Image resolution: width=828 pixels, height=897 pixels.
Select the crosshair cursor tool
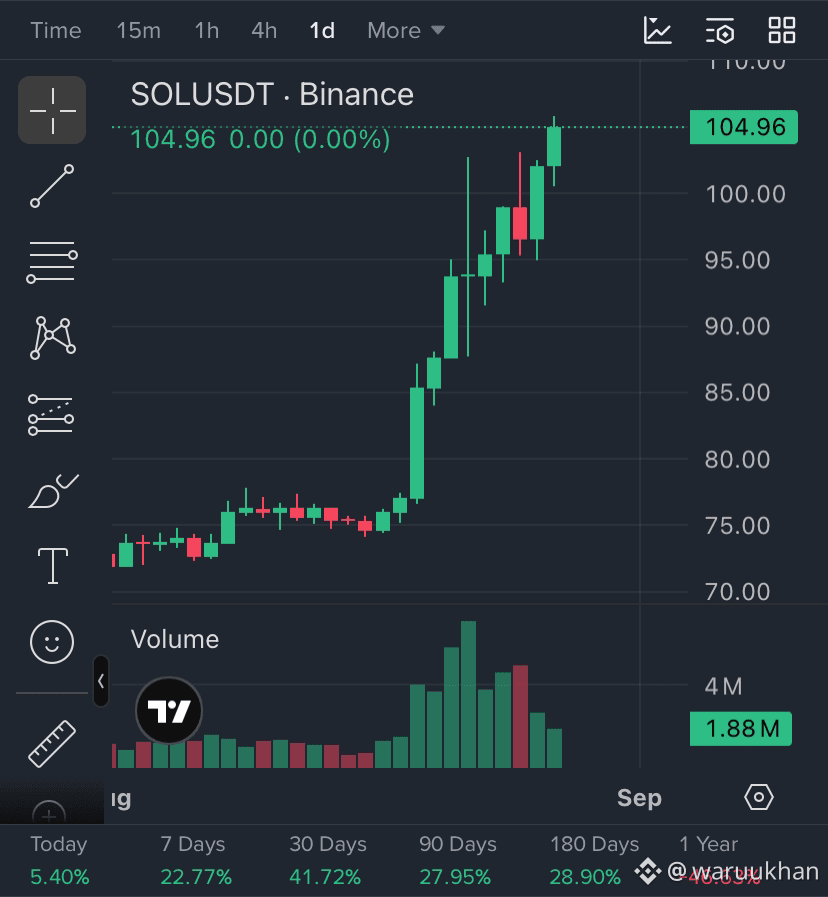click(52, 110)
